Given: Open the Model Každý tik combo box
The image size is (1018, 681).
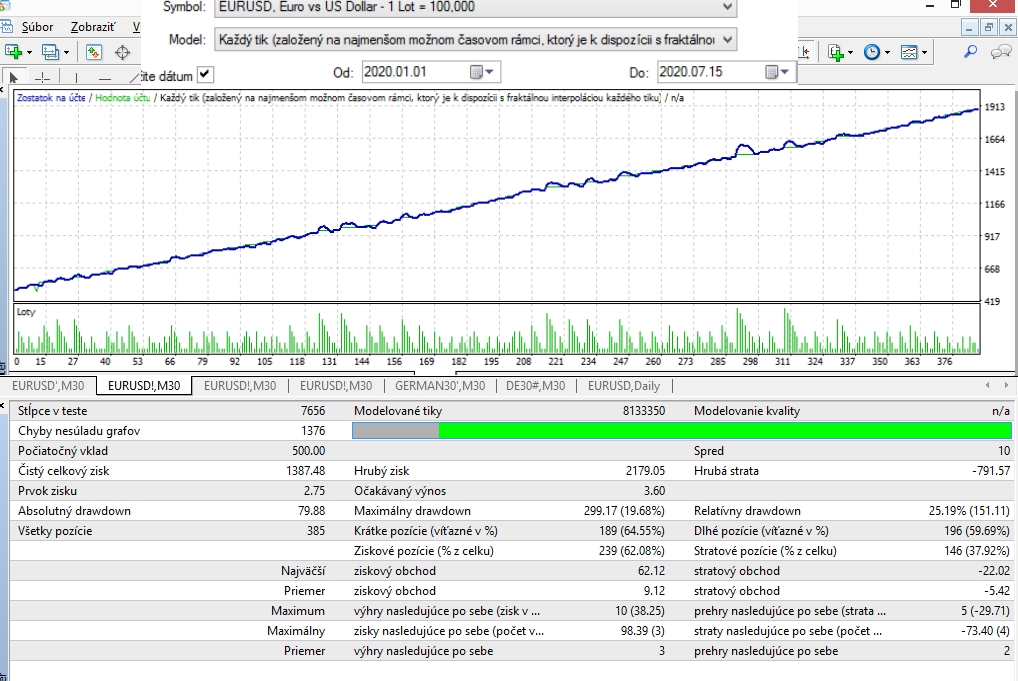Looking at the screenshot, I should 475,40.
